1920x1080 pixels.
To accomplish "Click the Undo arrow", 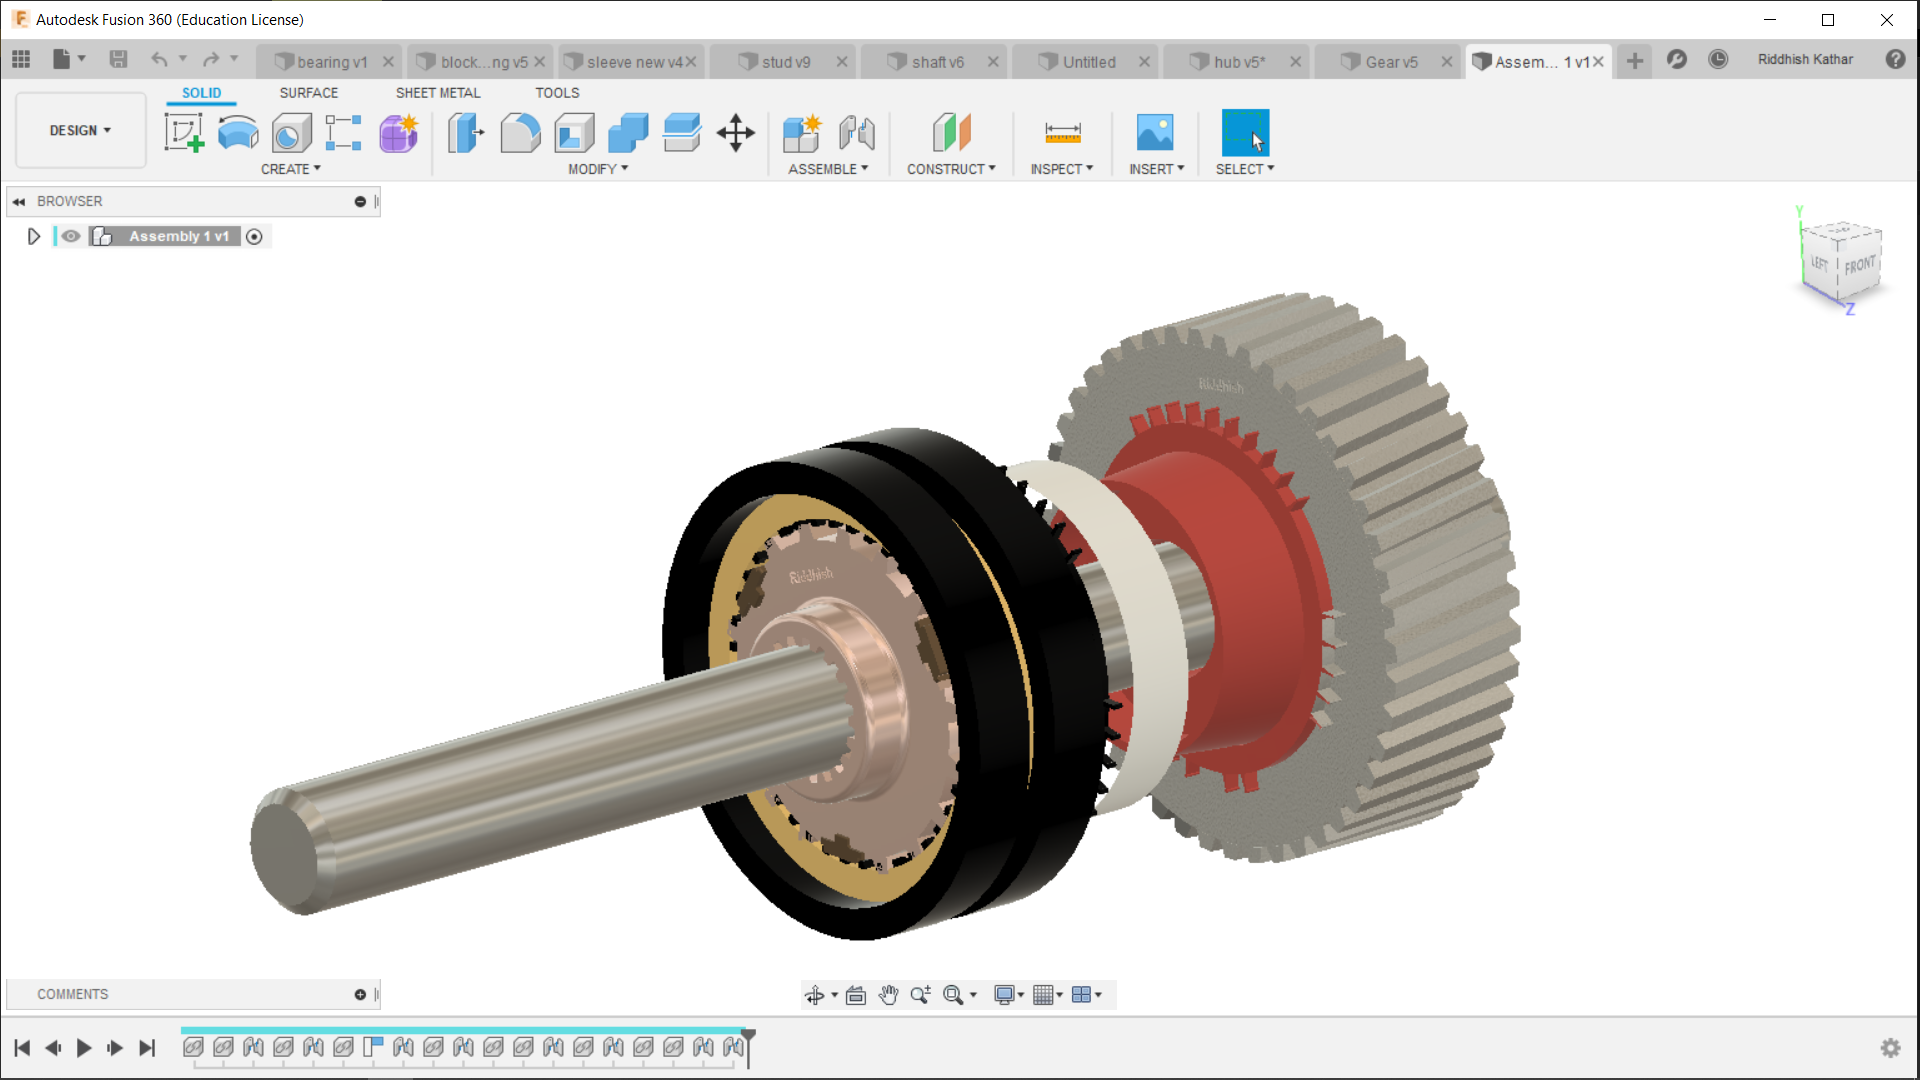I will coord(159,59).
